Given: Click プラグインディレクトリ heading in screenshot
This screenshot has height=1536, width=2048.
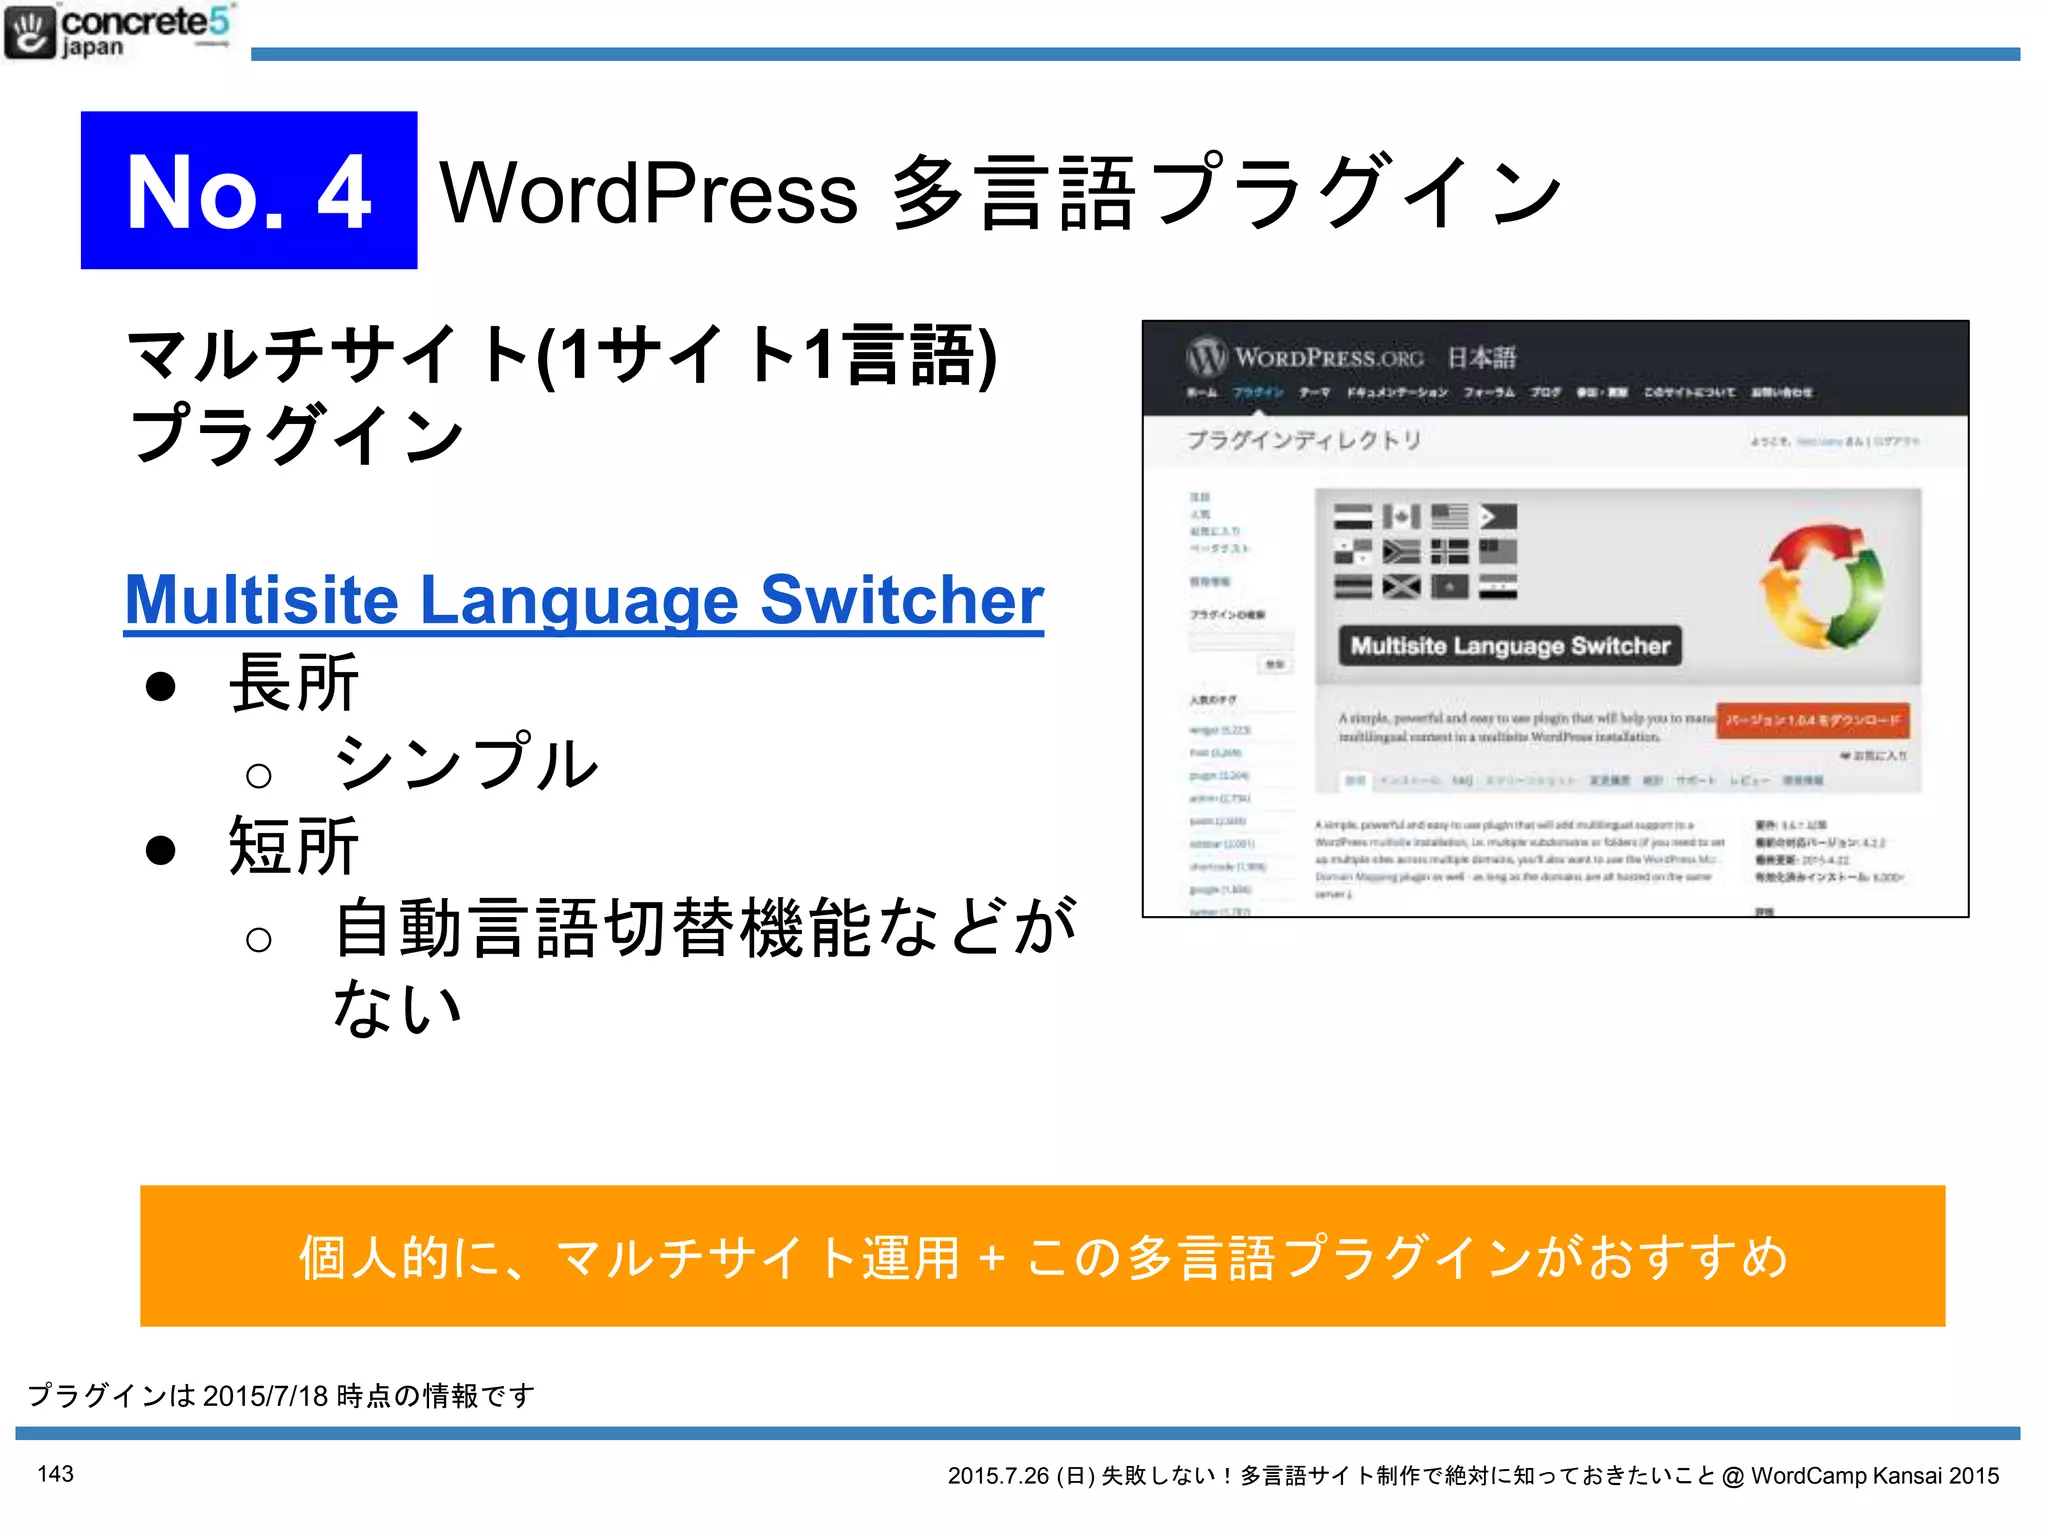Looking at the screenshot, I should [x=1304, y=440].
